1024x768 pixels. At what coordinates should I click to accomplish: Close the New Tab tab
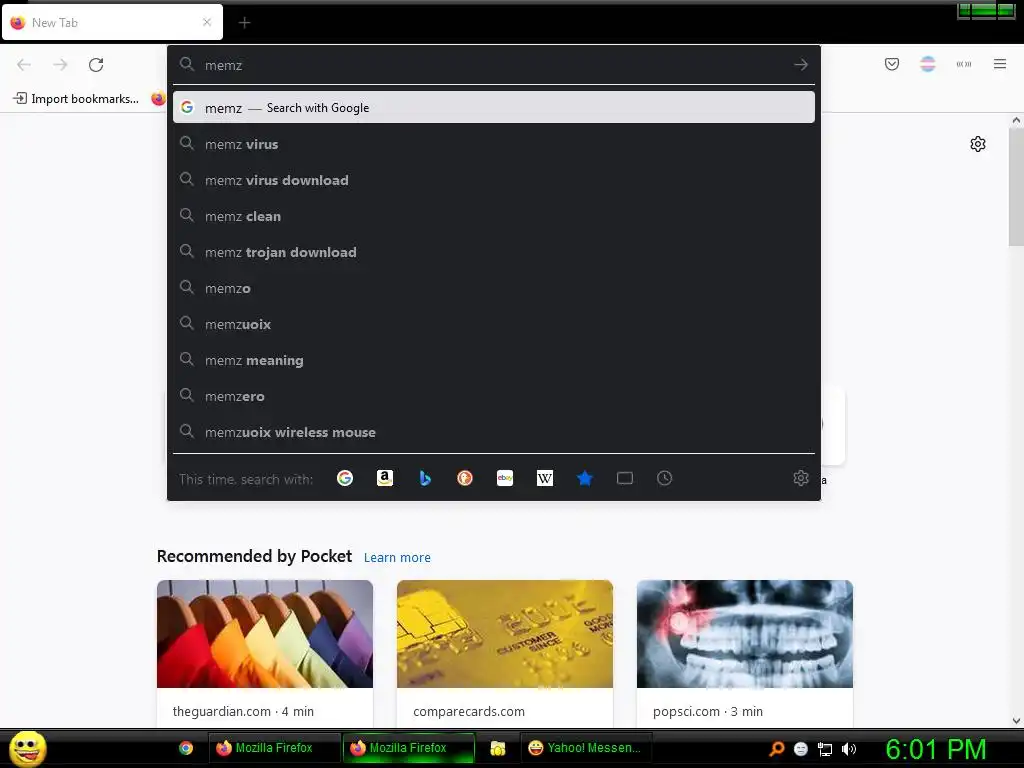207,22
